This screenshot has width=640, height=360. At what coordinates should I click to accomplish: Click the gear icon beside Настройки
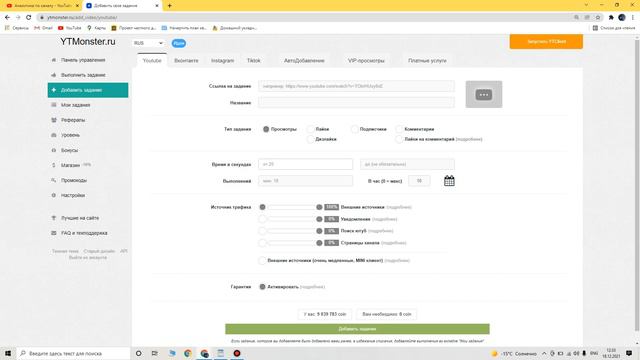tap(53, 195)
